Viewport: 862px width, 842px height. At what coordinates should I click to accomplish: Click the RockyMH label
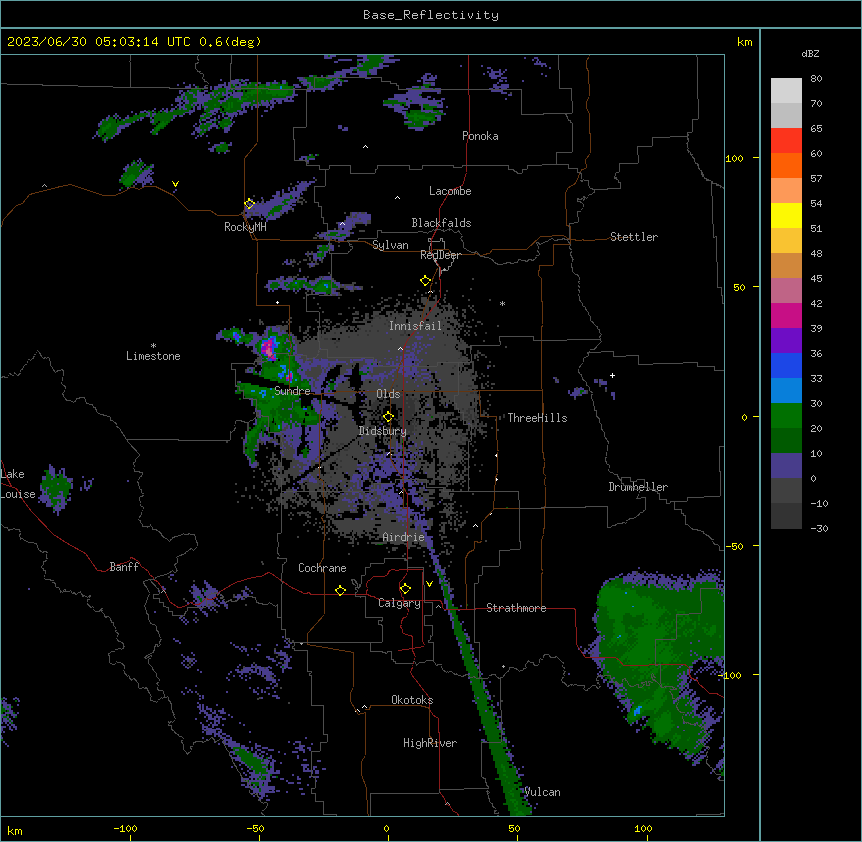point(245,227)
